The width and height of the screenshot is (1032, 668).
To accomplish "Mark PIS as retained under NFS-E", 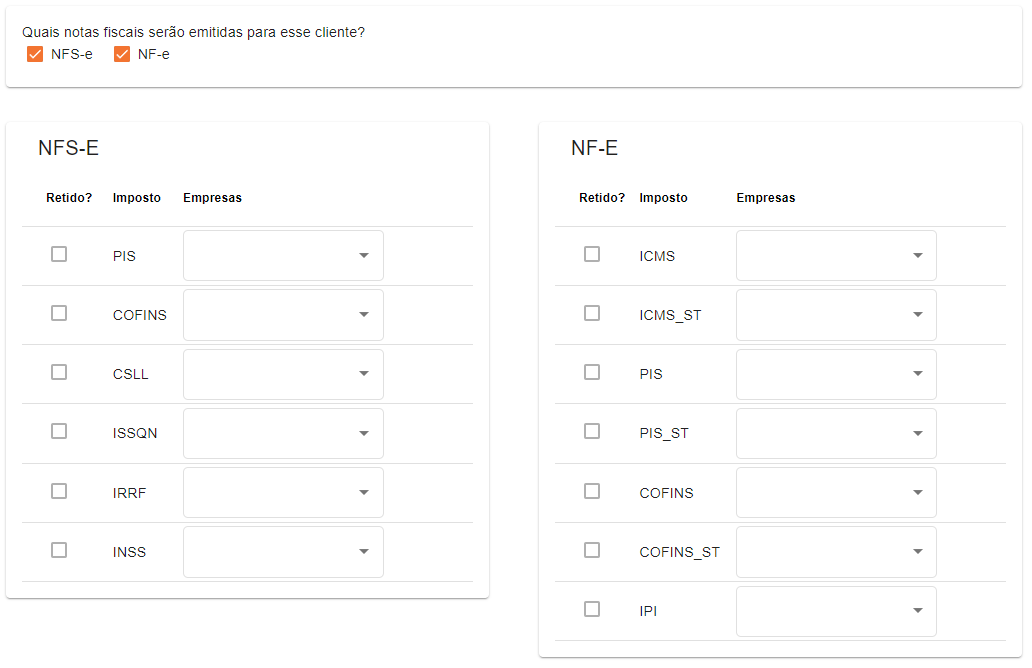I will (59, 254).
